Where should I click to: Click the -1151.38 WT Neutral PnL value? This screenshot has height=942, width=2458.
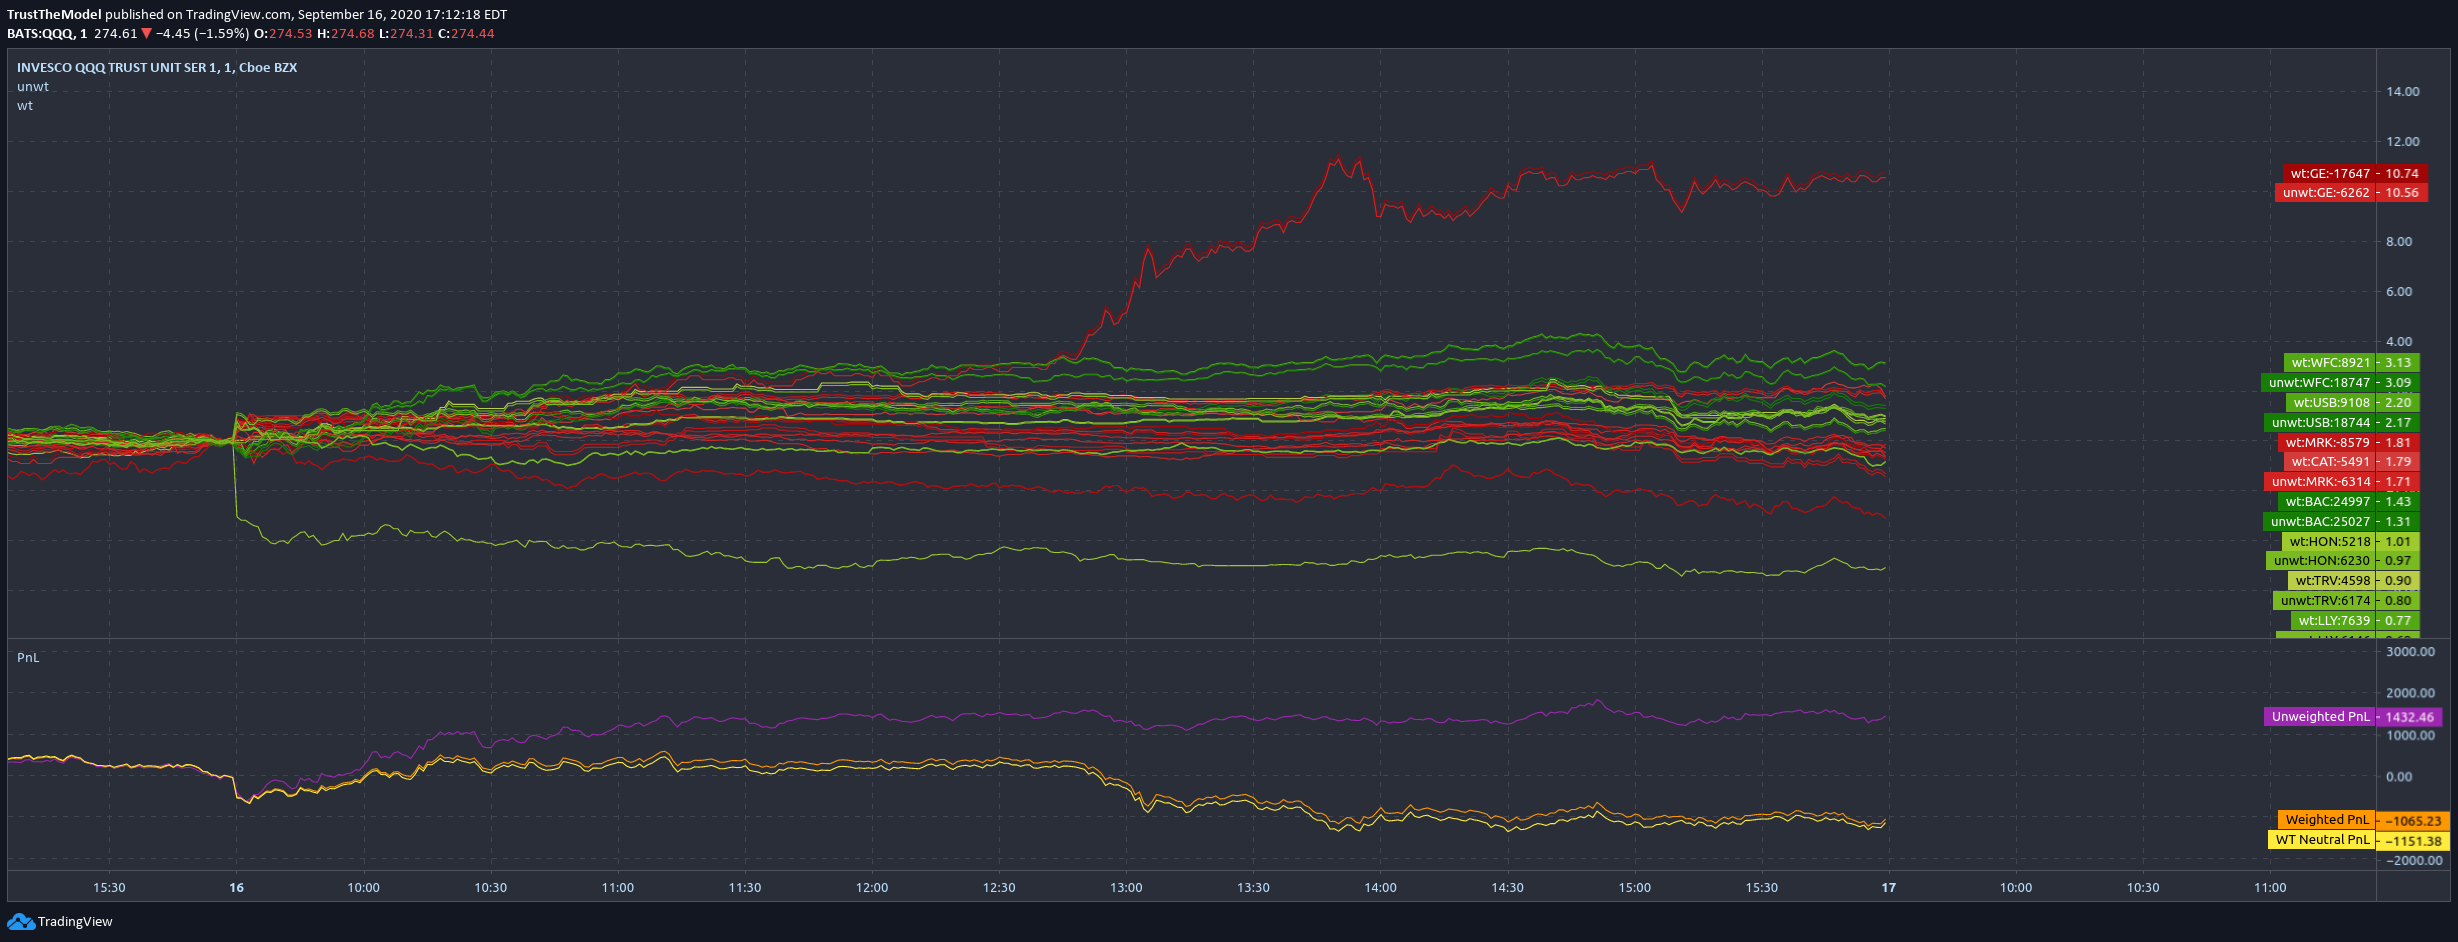coord(2413,841)
